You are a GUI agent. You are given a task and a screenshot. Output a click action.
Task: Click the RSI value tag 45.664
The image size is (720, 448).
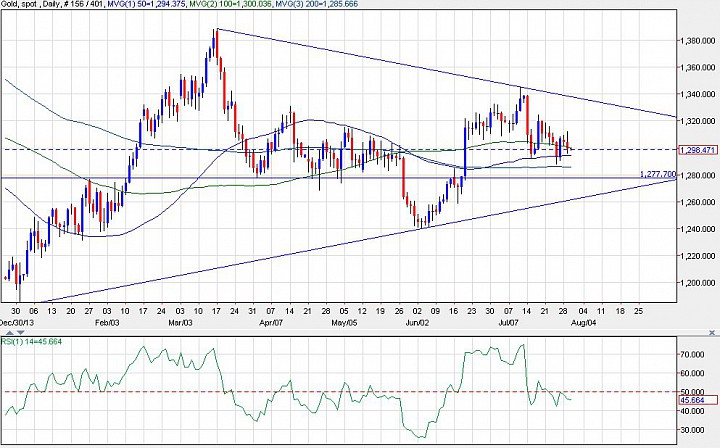698,400
